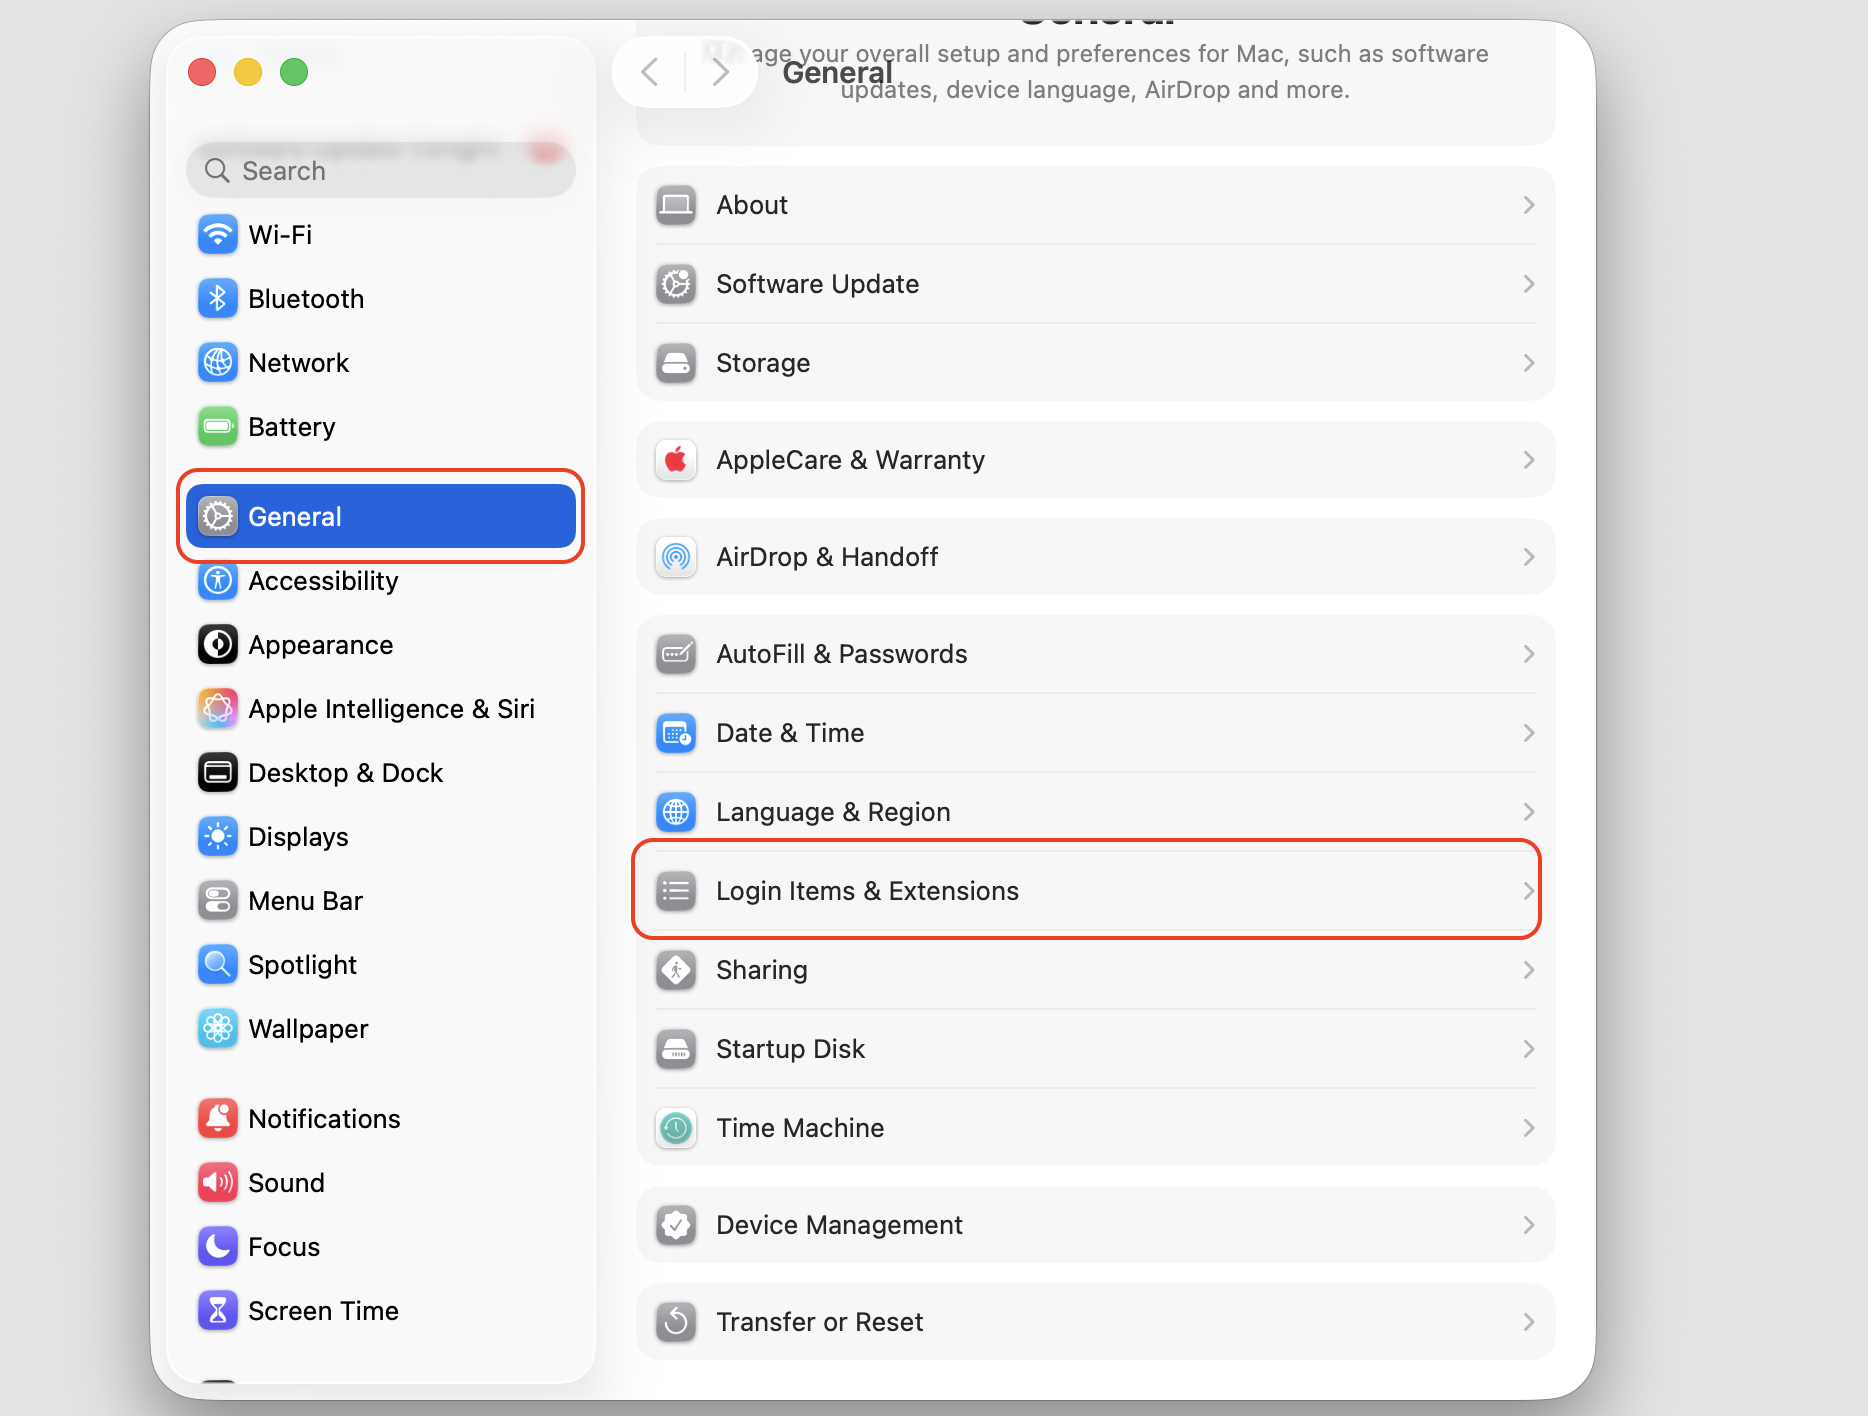Screen dimensions: 1868x1416
Task: Open the Displays sun icon
Action: pos(218,837)
